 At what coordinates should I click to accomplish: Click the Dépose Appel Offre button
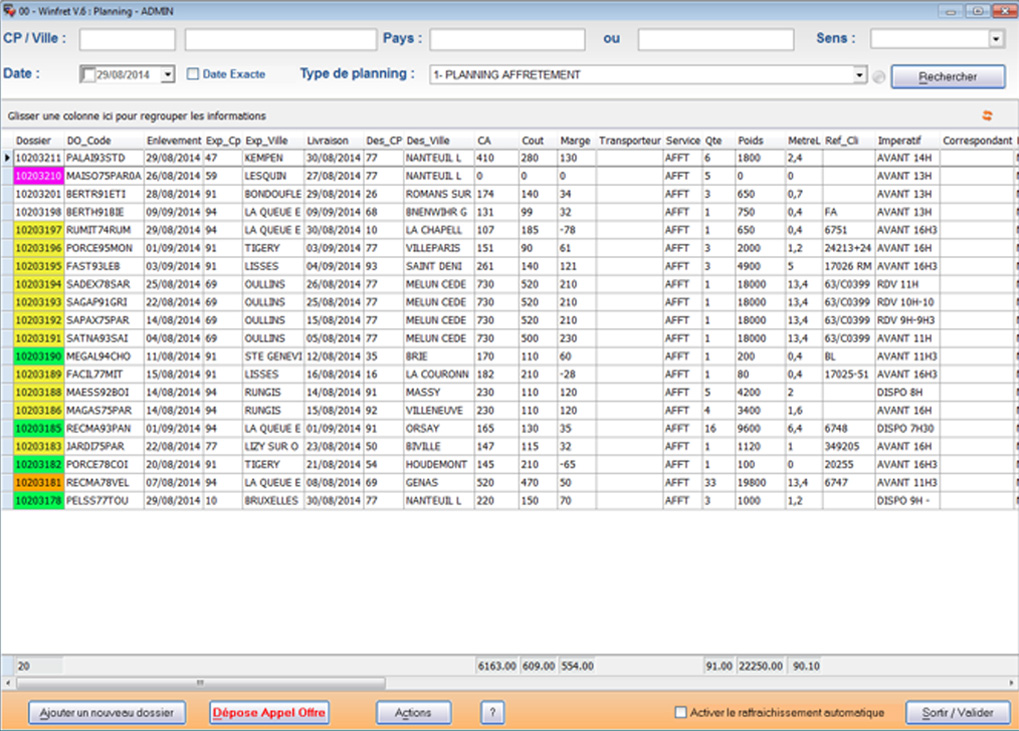(x=269, y=713)
